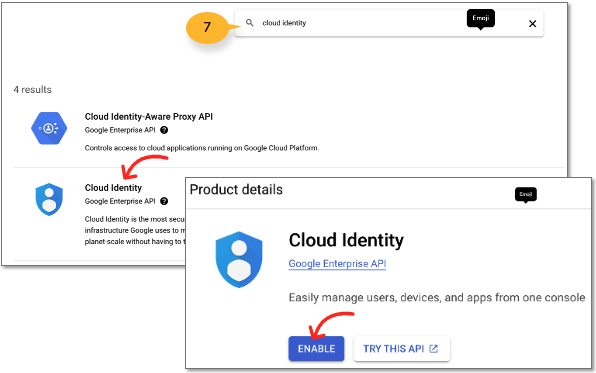Screen dimensions: 596x373
Task: Click the Cloud Identity title in Product details
Action: (x=346, y=240)
